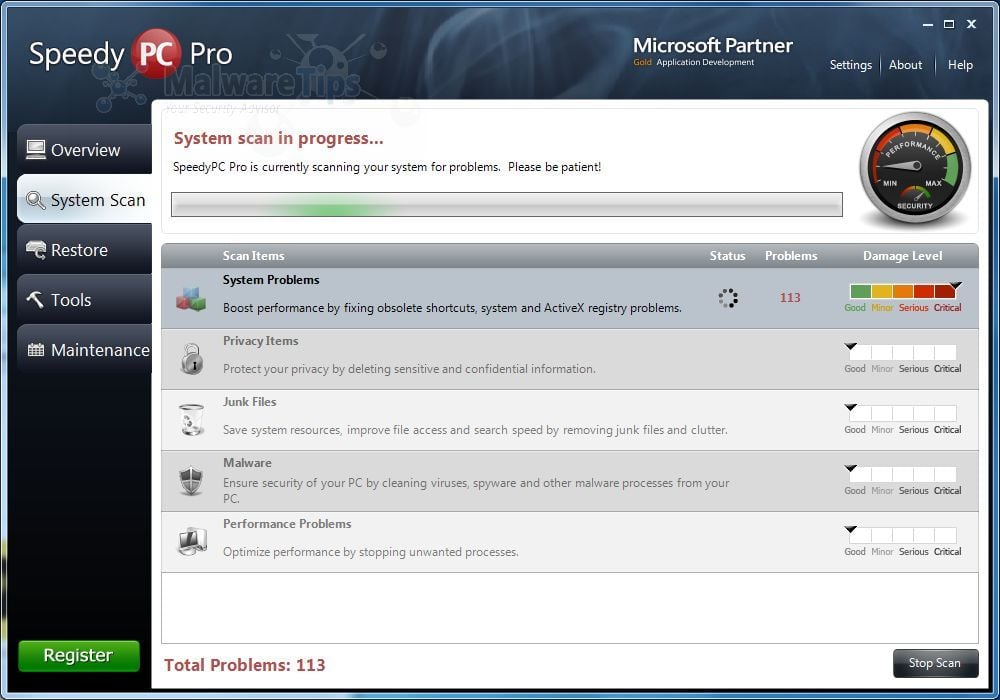Click the Performance Problems computer icon
Image resolution: width=1000 pixels, height=700 pixels.
[x=192, y=542]
